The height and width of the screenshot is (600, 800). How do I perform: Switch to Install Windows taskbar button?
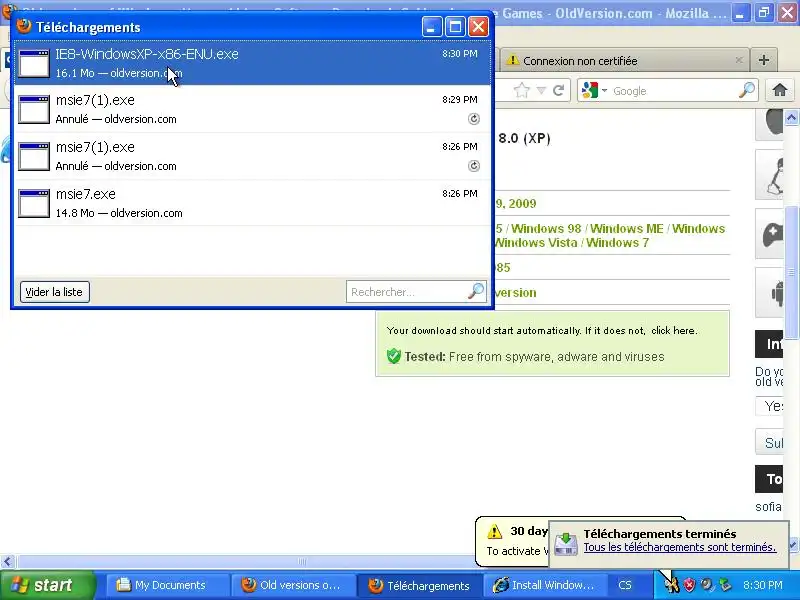544,585
